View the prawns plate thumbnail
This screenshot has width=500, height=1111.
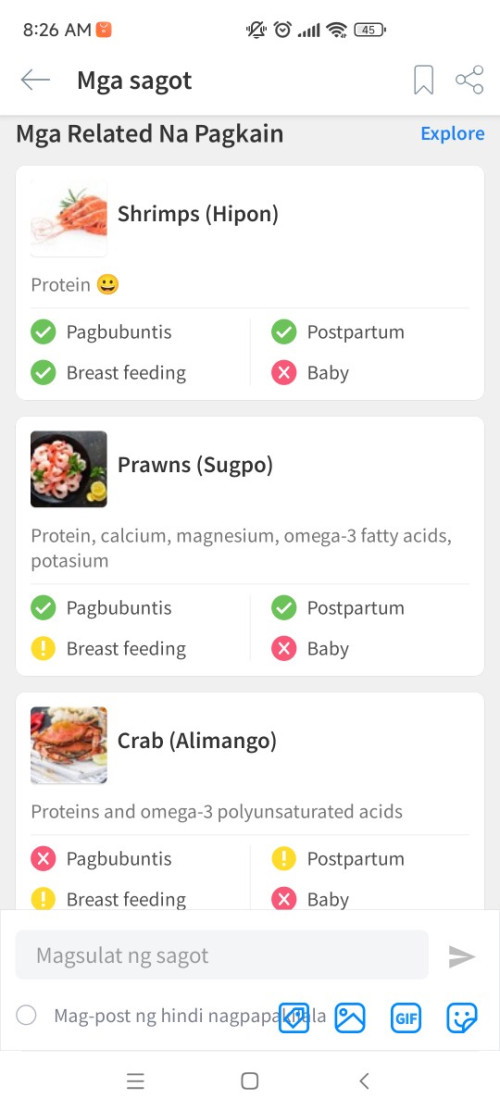coord(69,469)
